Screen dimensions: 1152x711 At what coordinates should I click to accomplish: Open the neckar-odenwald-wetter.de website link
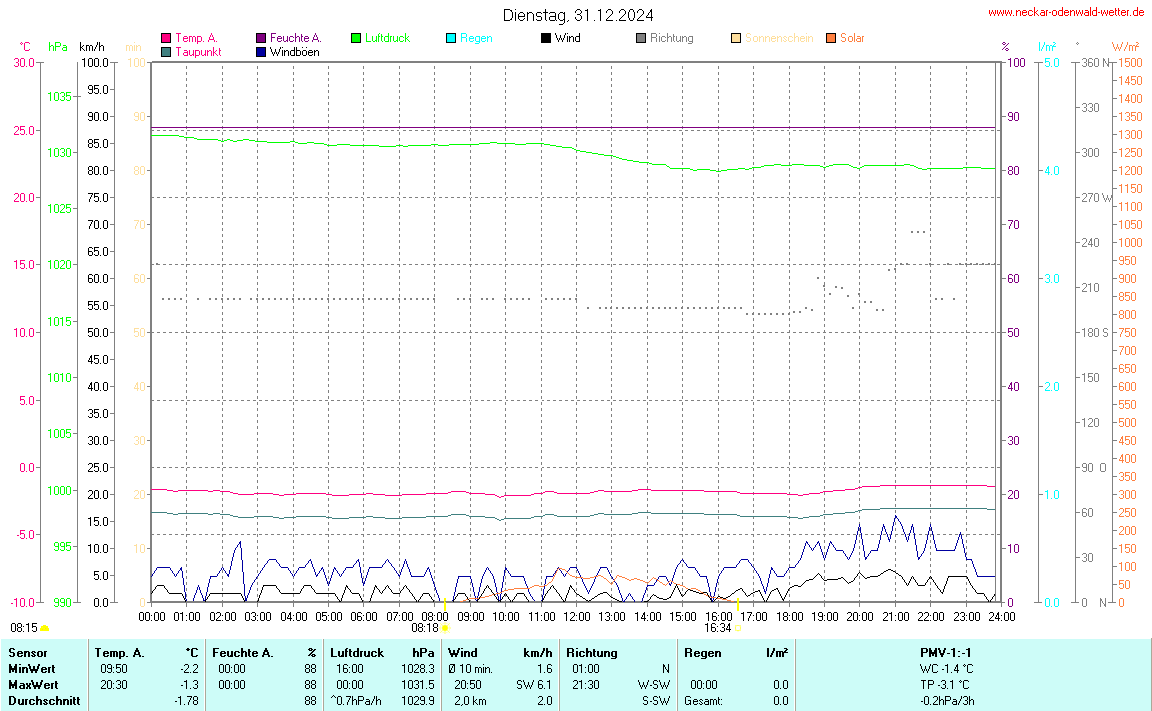pos(1066,12)
